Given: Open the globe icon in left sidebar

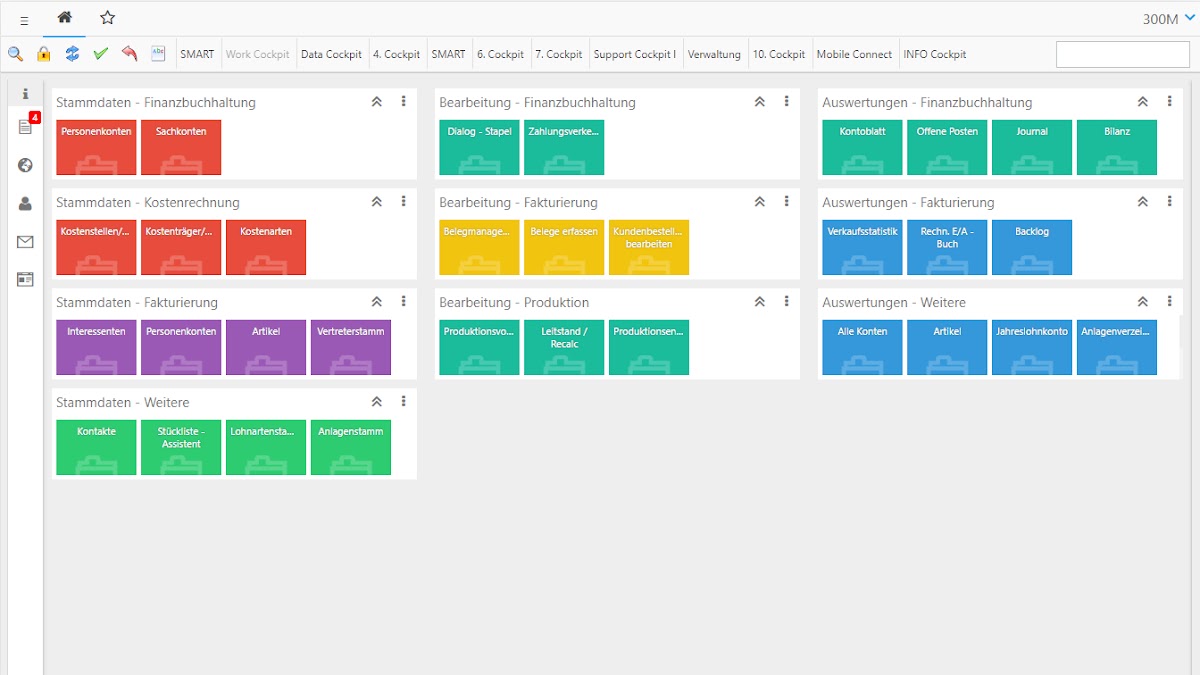Looking at the screenshot, I should click(x=25, y=166).
